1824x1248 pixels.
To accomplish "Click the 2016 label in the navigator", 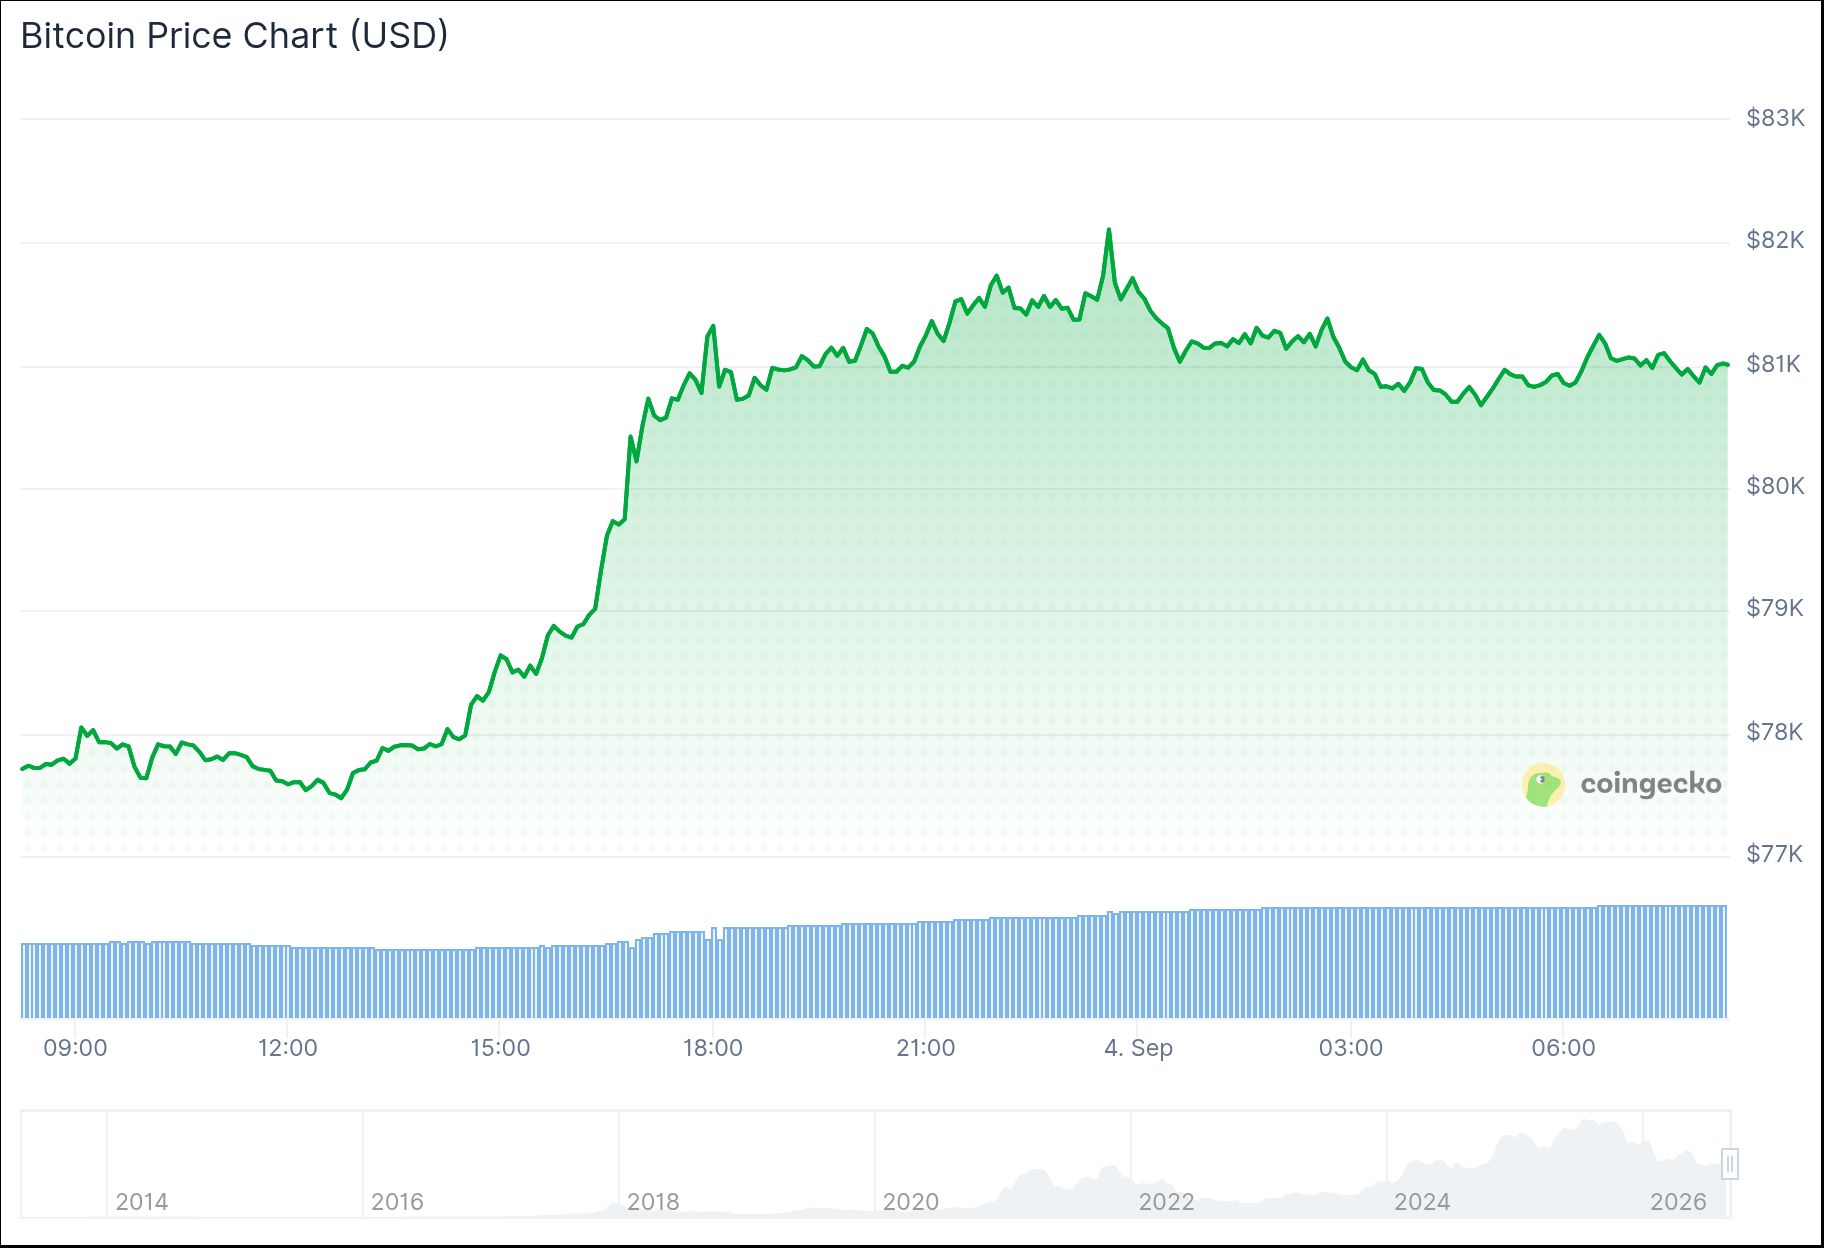I will (x=397, y=1202).
